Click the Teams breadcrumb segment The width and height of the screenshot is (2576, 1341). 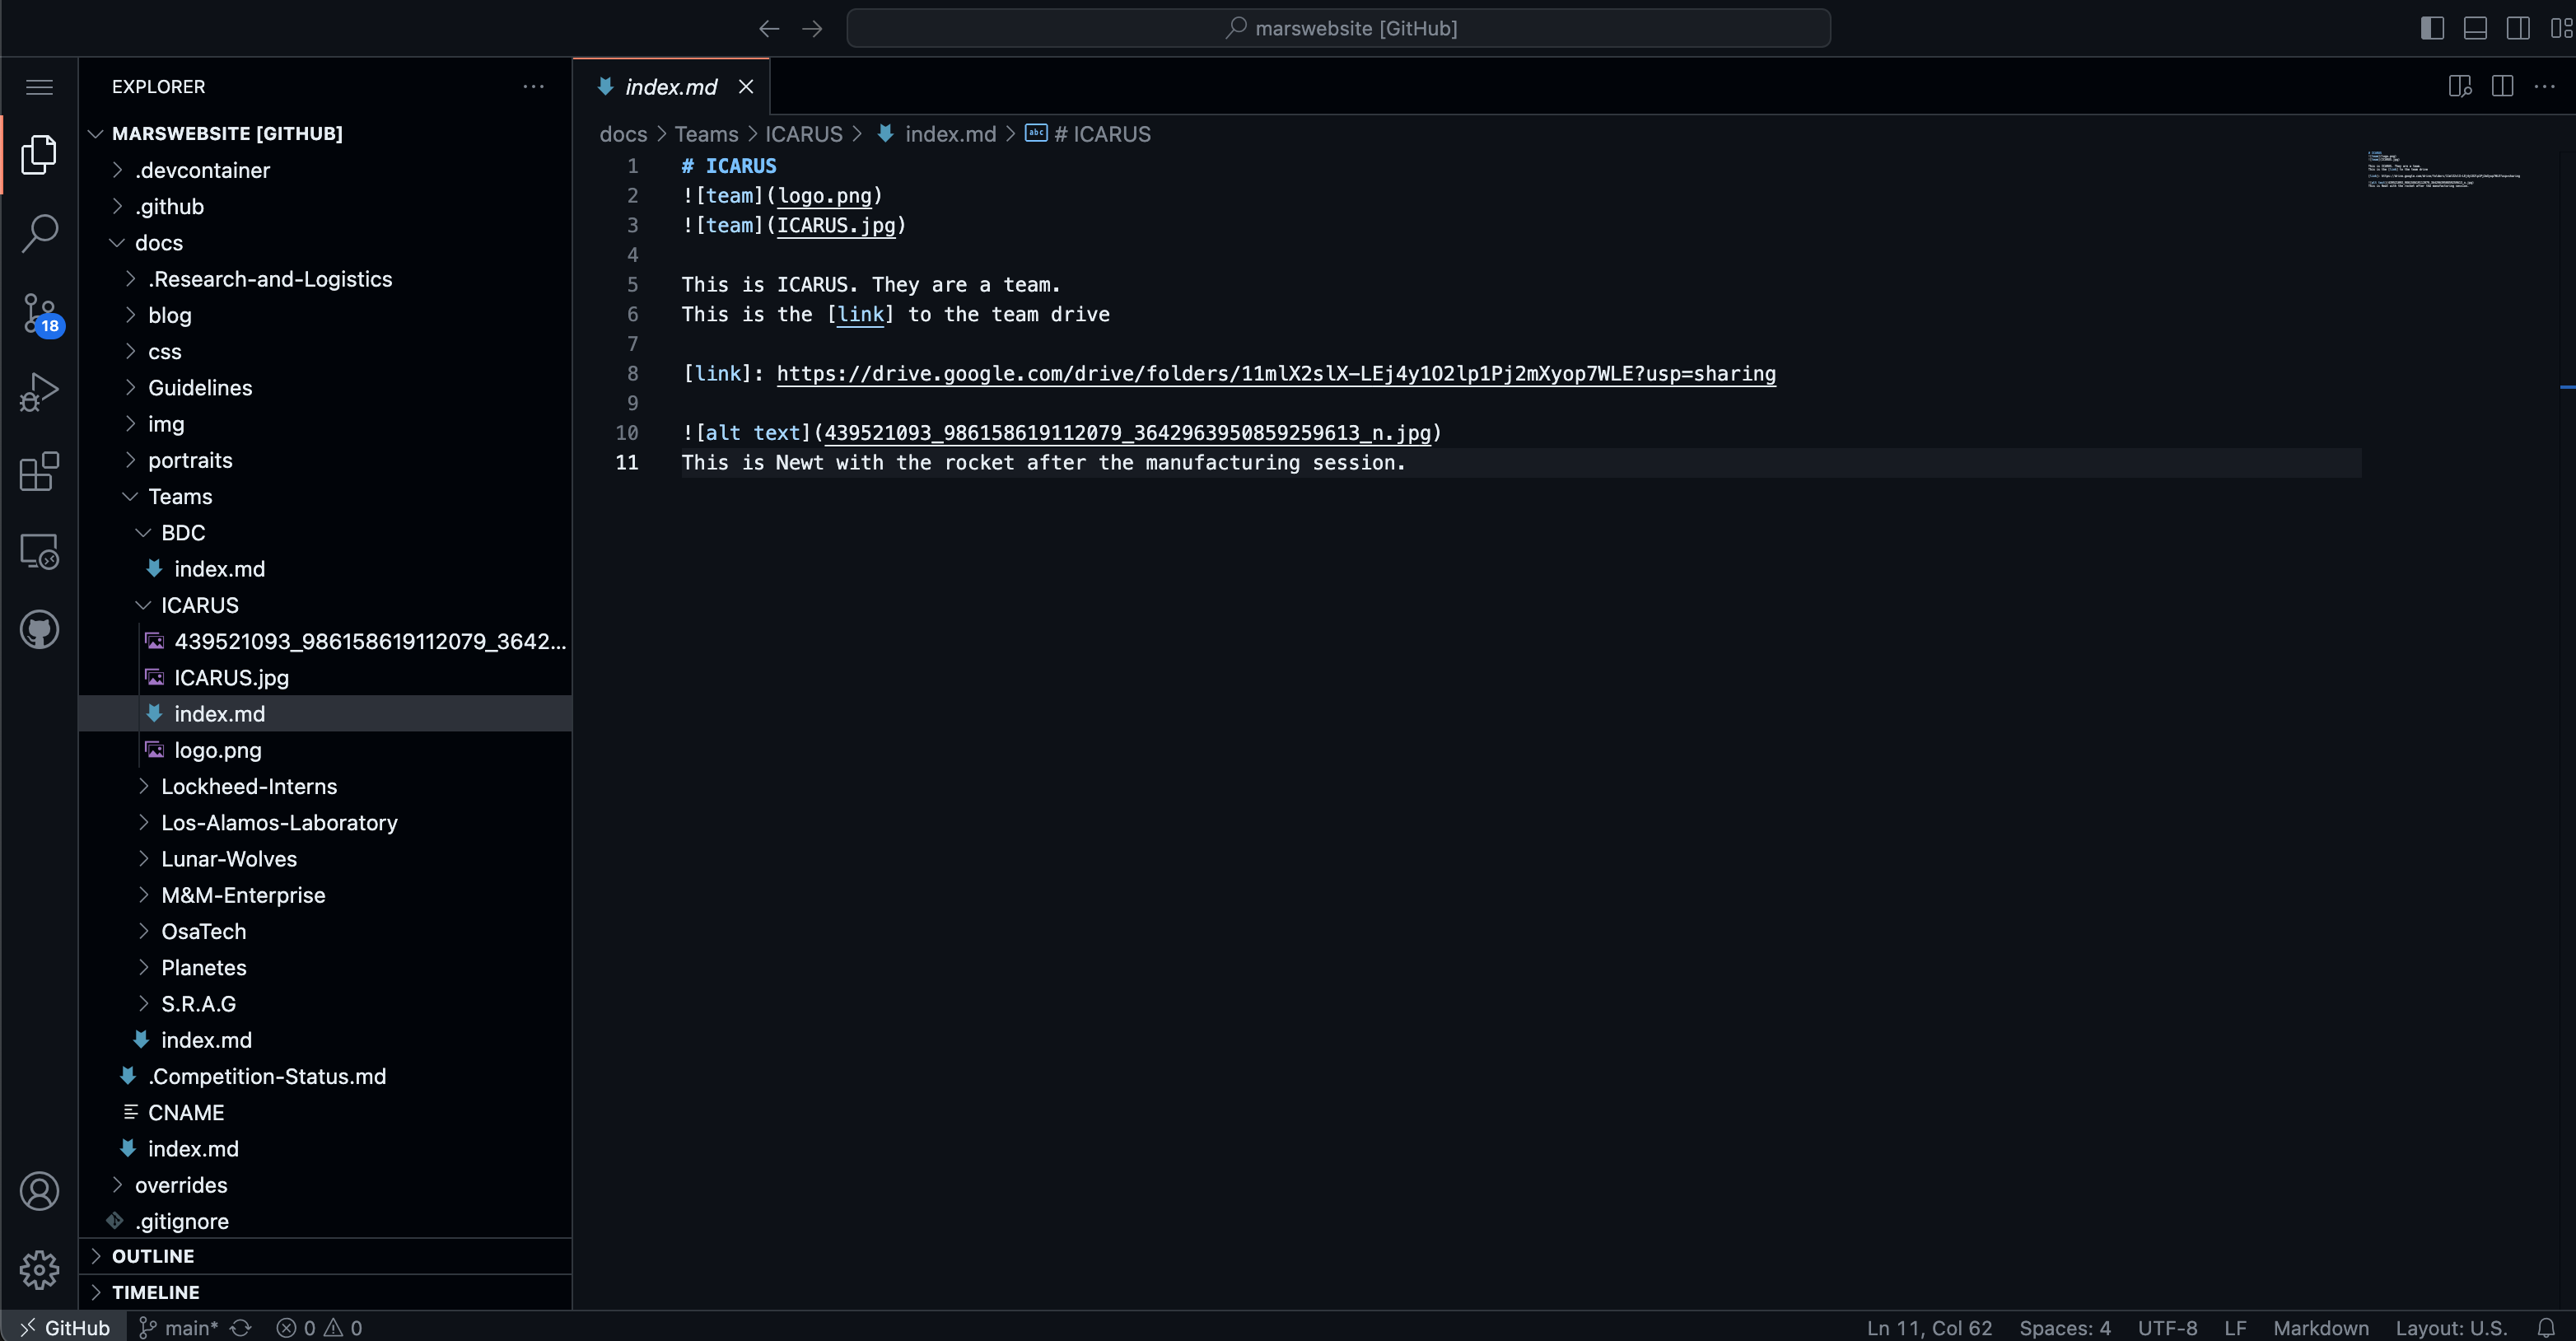click(x=706, y=134)
